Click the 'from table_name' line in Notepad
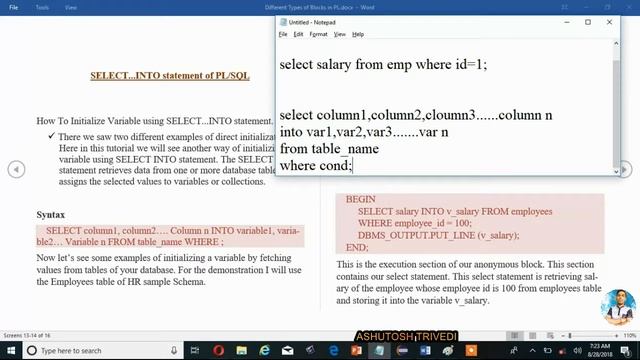Viewport: 640px width, 360px height. [329, 149]
